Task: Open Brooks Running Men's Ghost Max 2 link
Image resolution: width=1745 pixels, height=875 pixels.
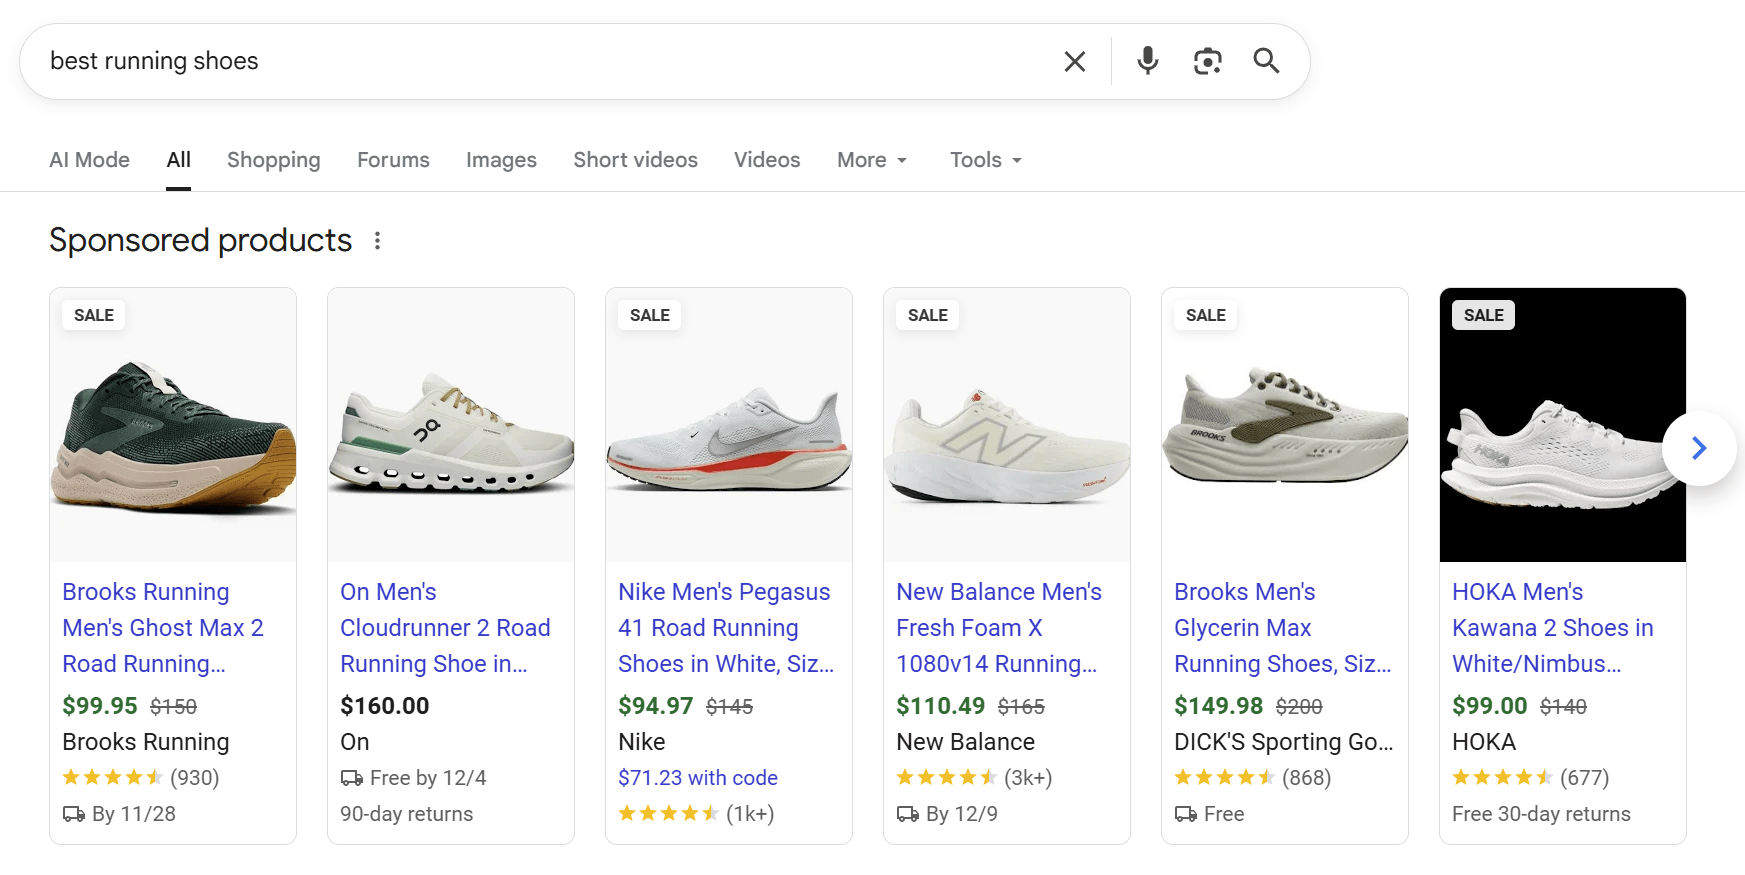Action: (x=163, y=628)
